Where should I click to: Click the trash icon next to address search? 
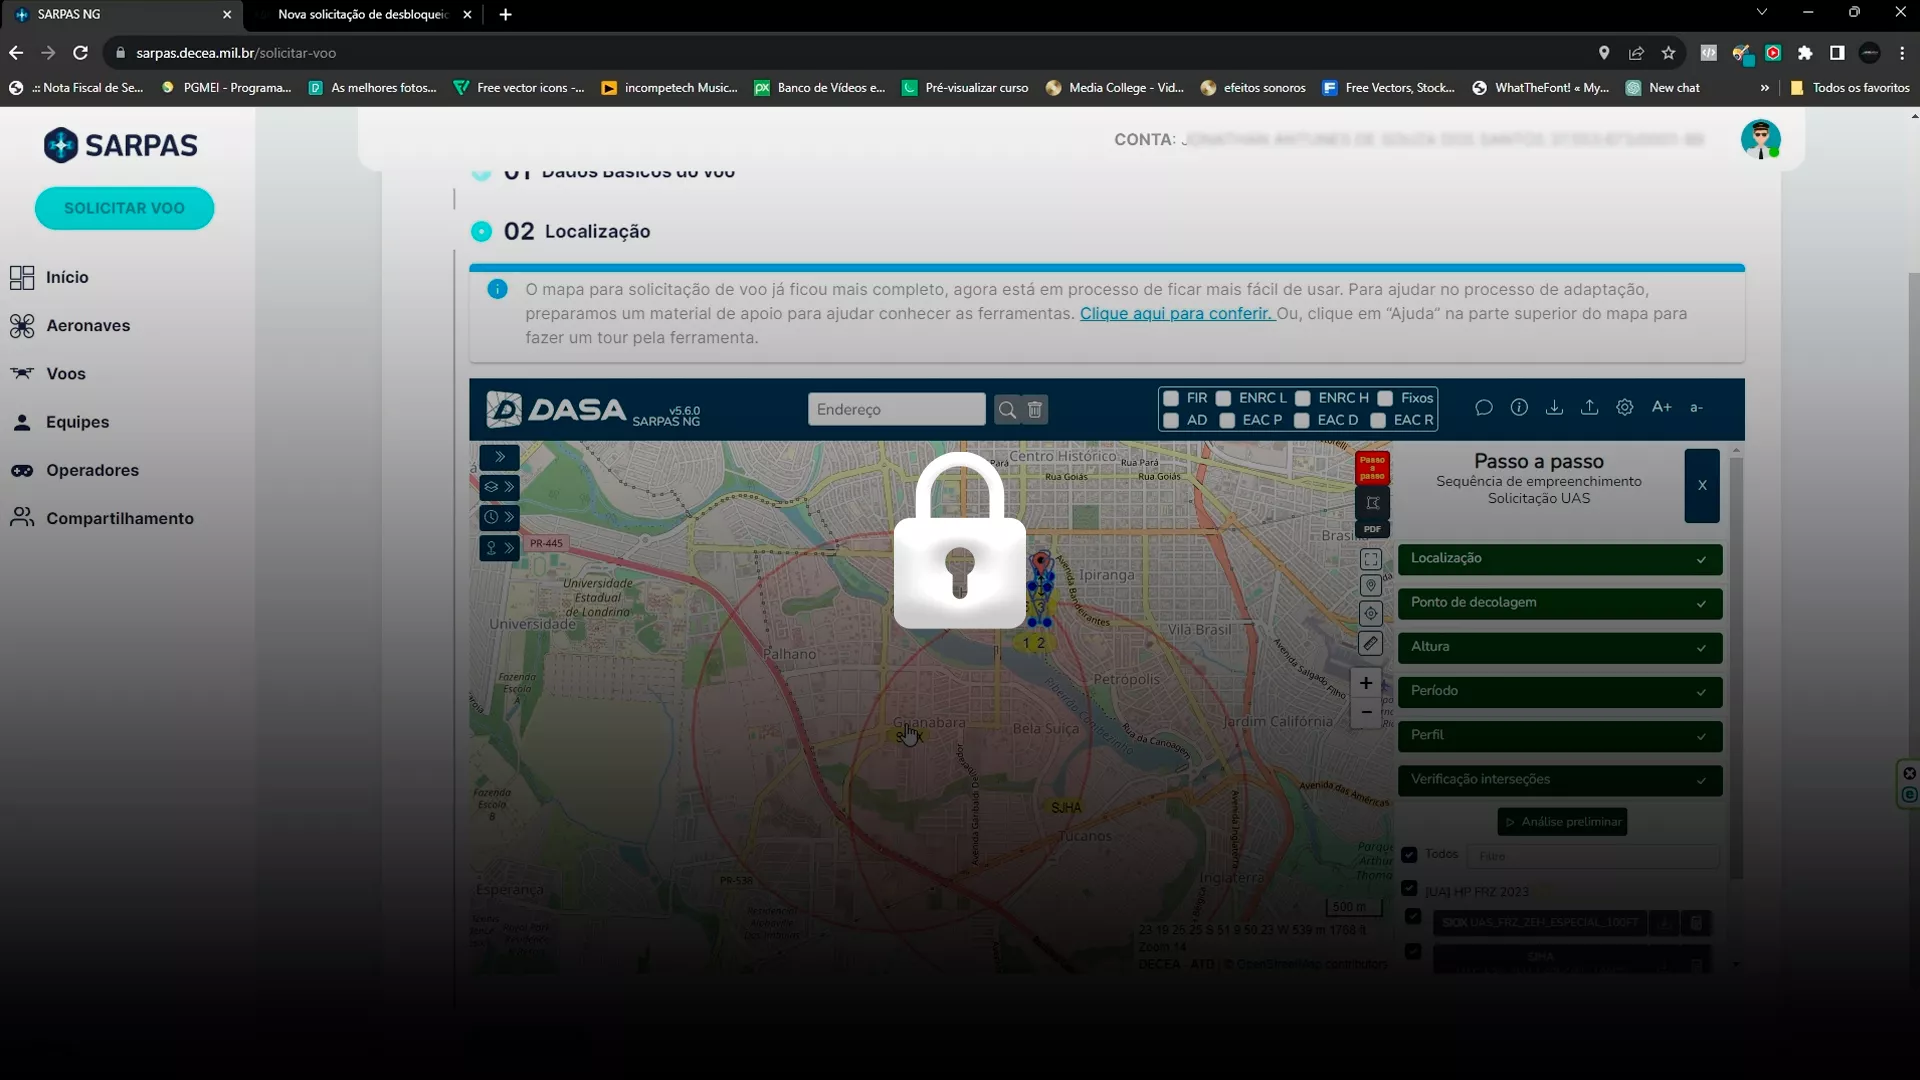pos(1035,410)
